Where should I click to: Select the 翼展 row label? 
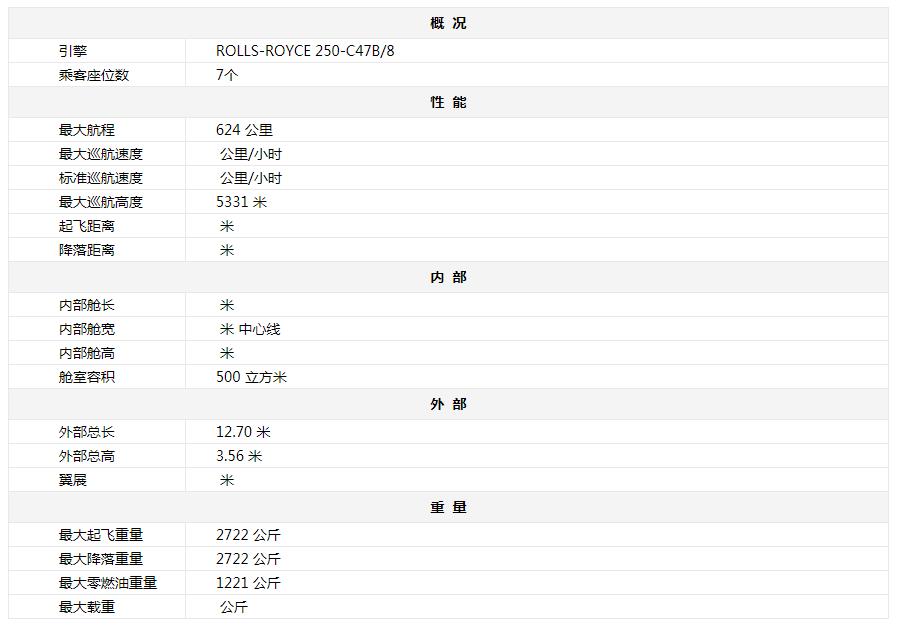point(73,480)
